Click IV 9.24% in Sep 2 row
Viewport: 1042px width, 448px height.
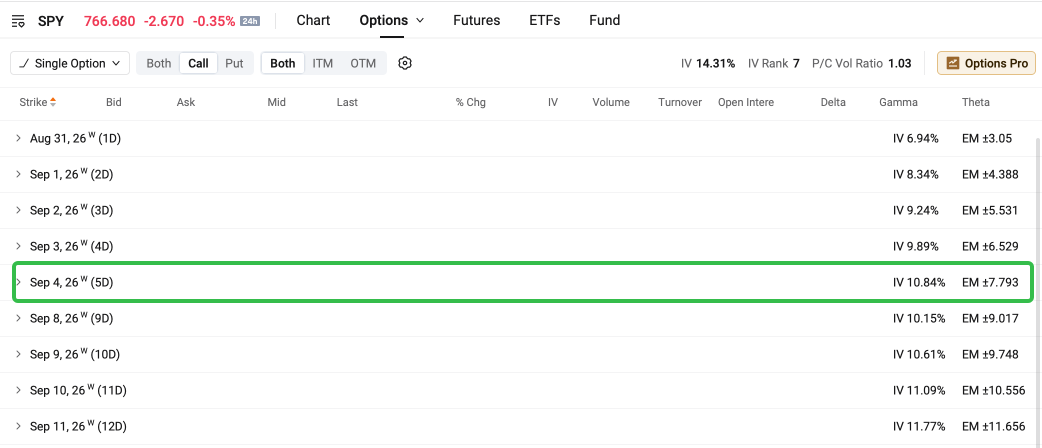tap(916, 210)
